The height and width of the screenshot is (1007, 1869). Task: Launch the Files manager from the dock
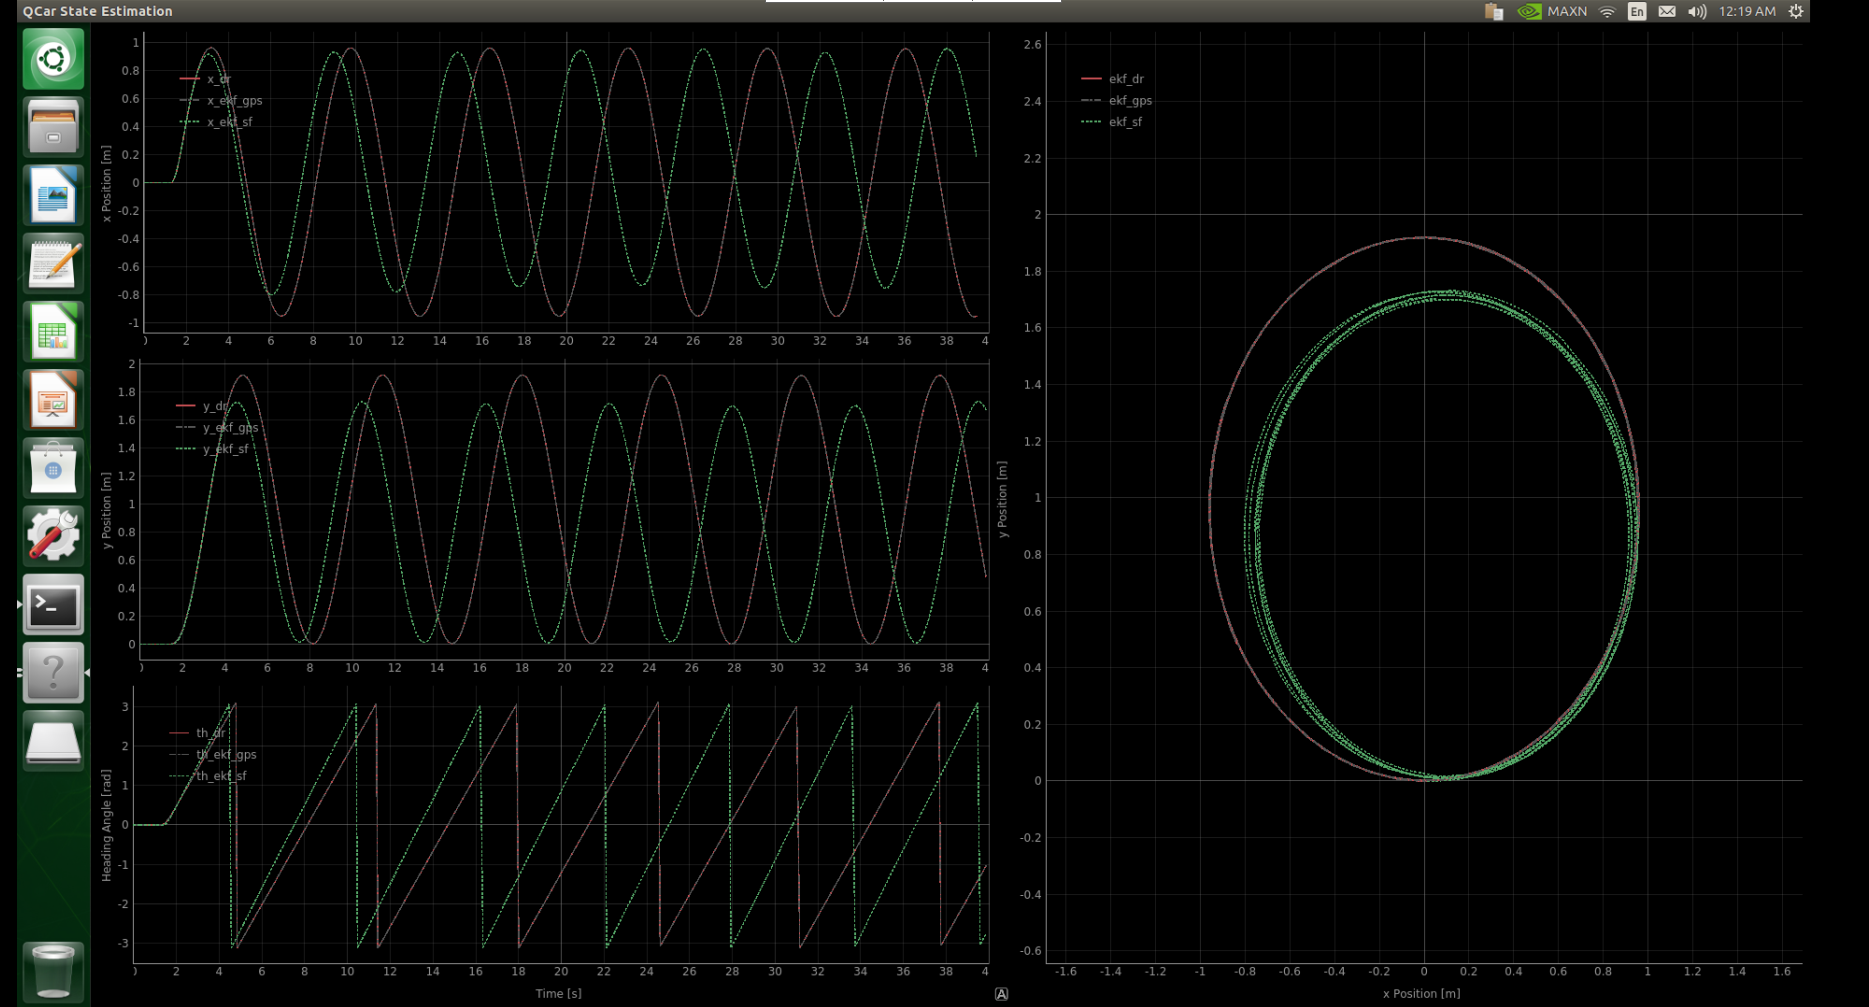coord(53,127)
